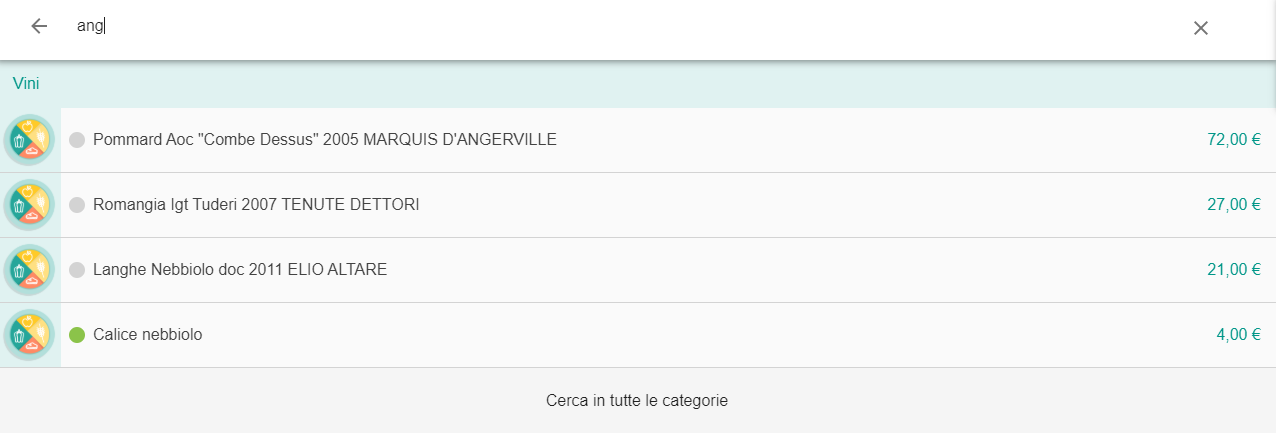Click the back arrow in the search bar
Viewport: 1276px width, 433px height.
pyautogui.click(x=39, y=26)
